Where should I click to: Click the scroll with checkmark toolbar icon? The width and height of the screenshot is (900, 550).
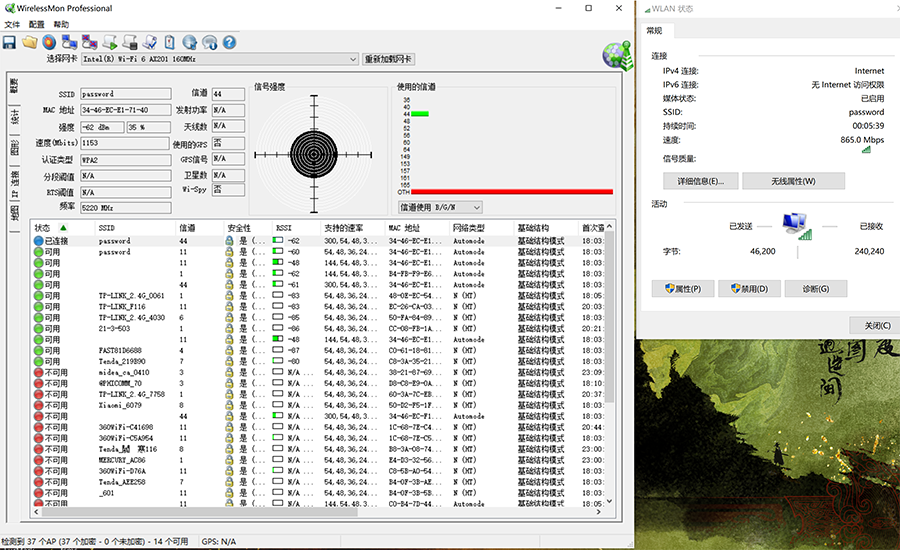[150, 42]
